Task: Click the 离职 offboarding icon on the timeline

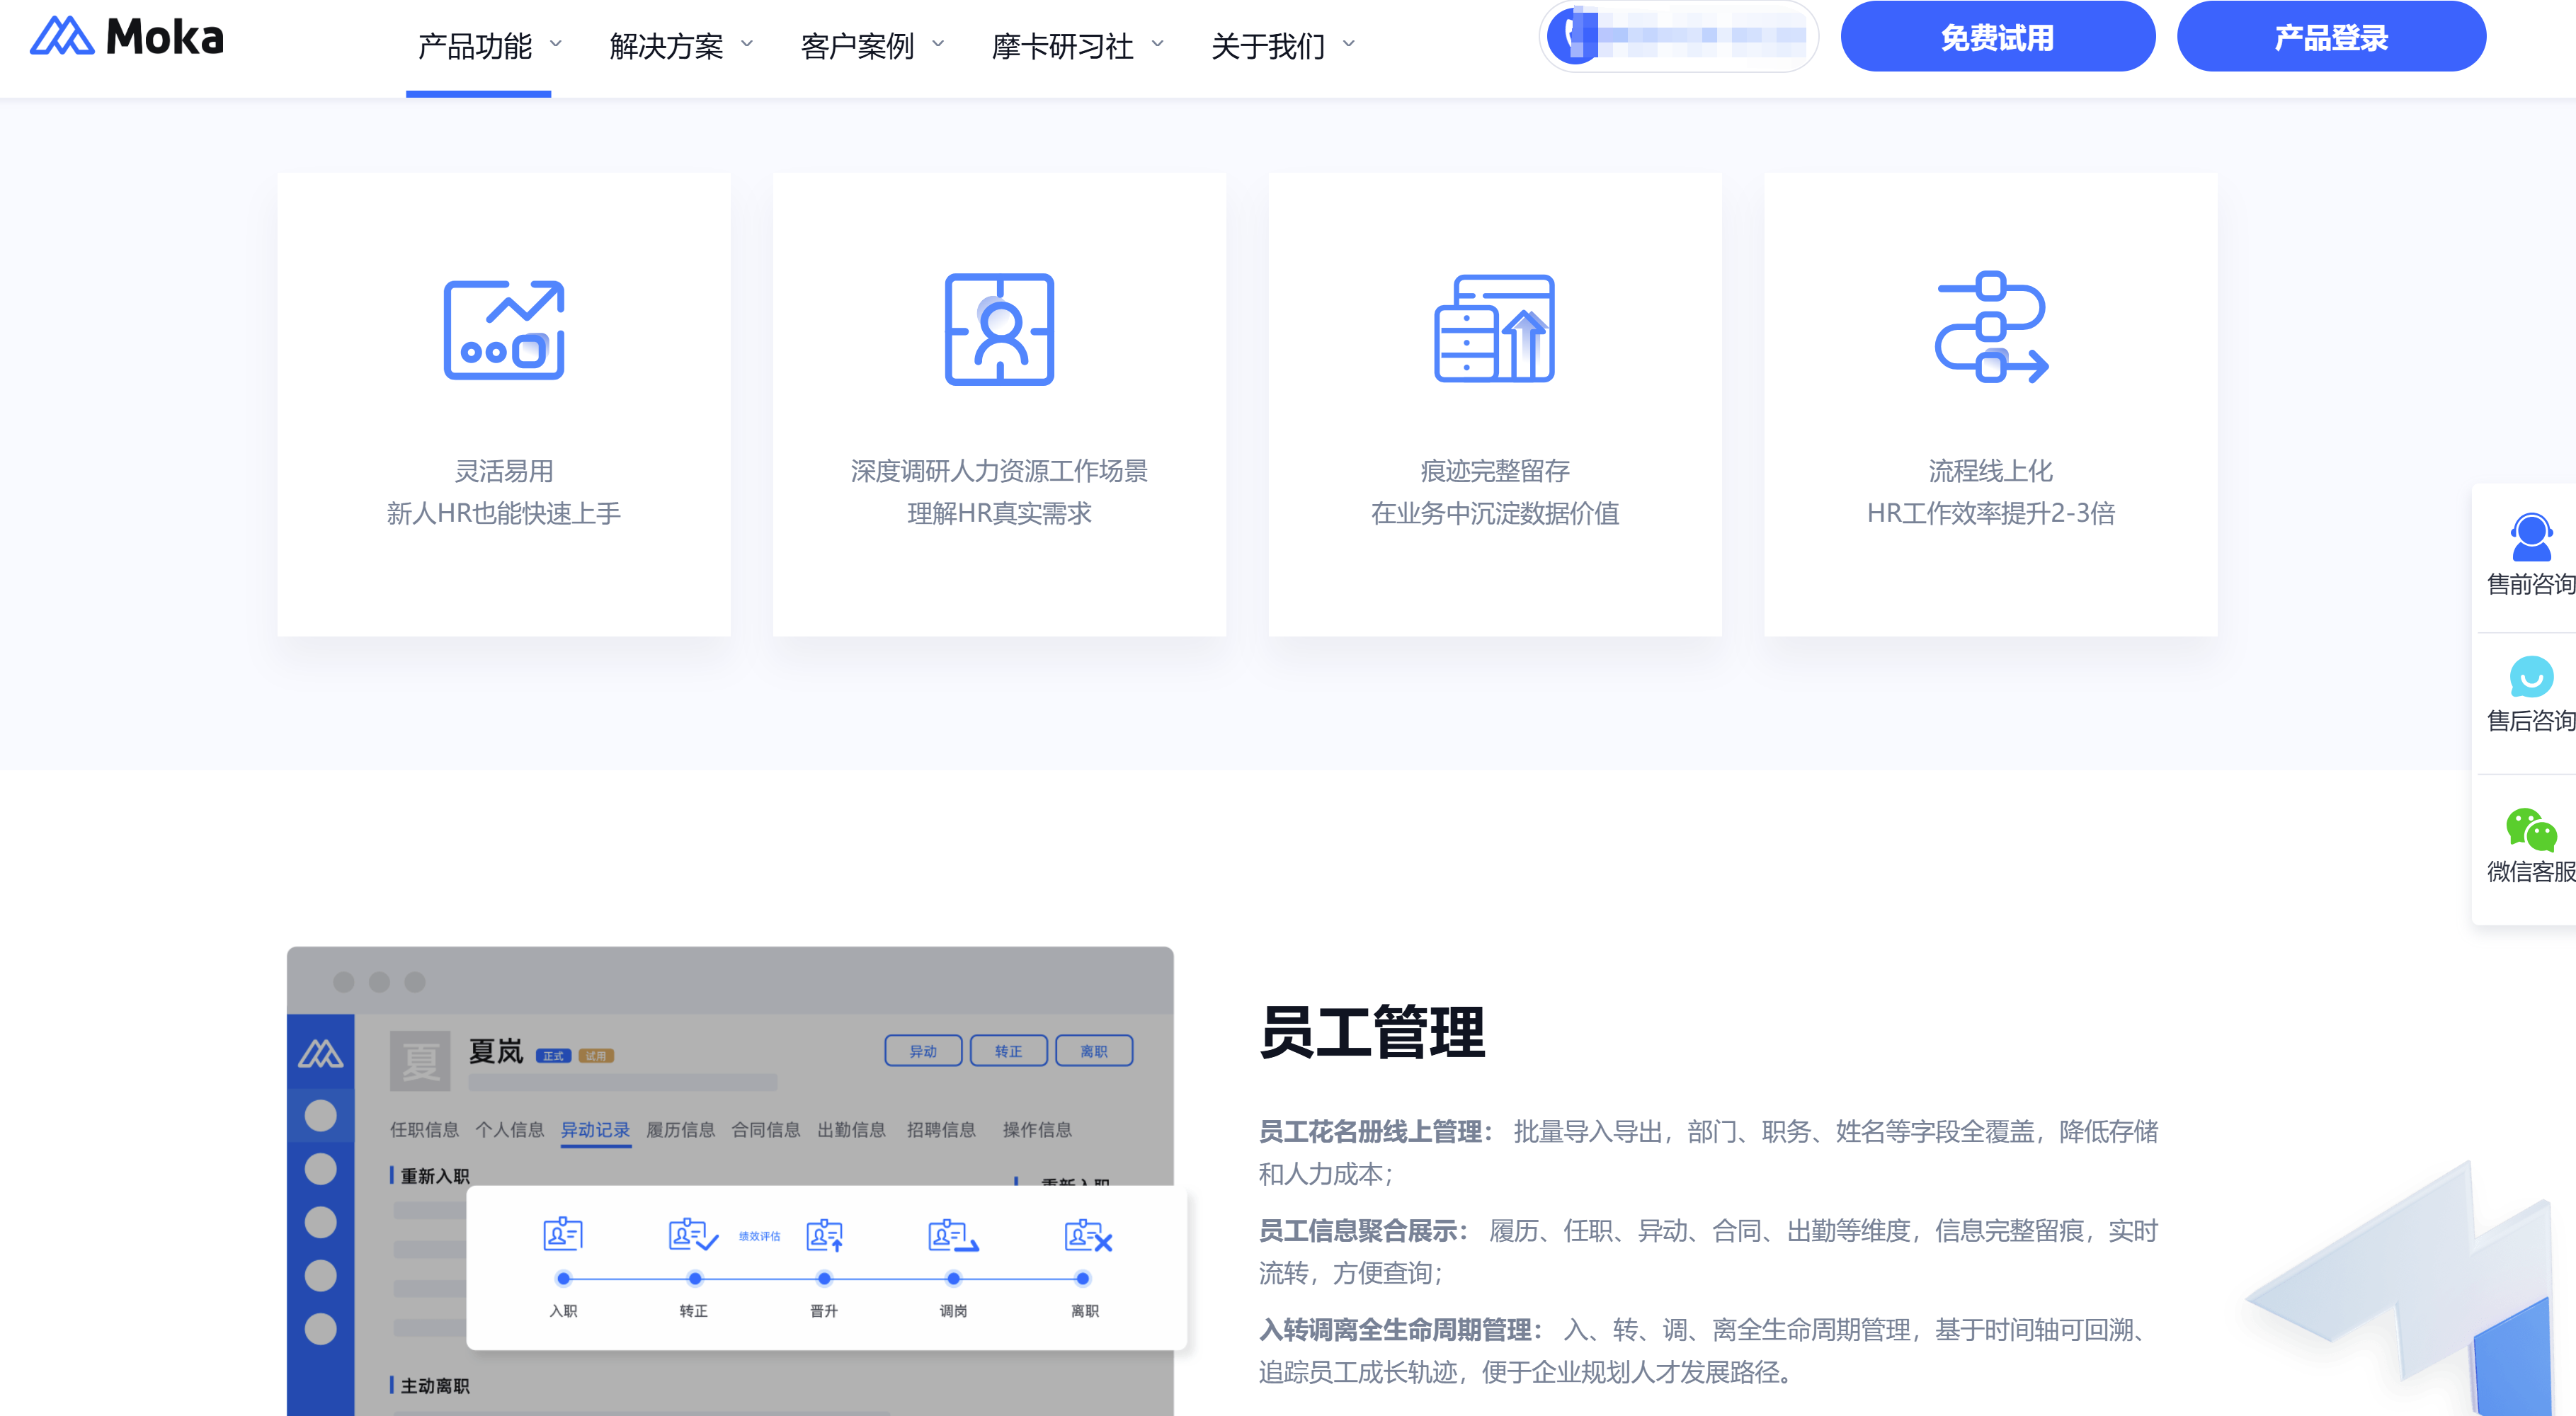Action: [x=1083, y=1236]
